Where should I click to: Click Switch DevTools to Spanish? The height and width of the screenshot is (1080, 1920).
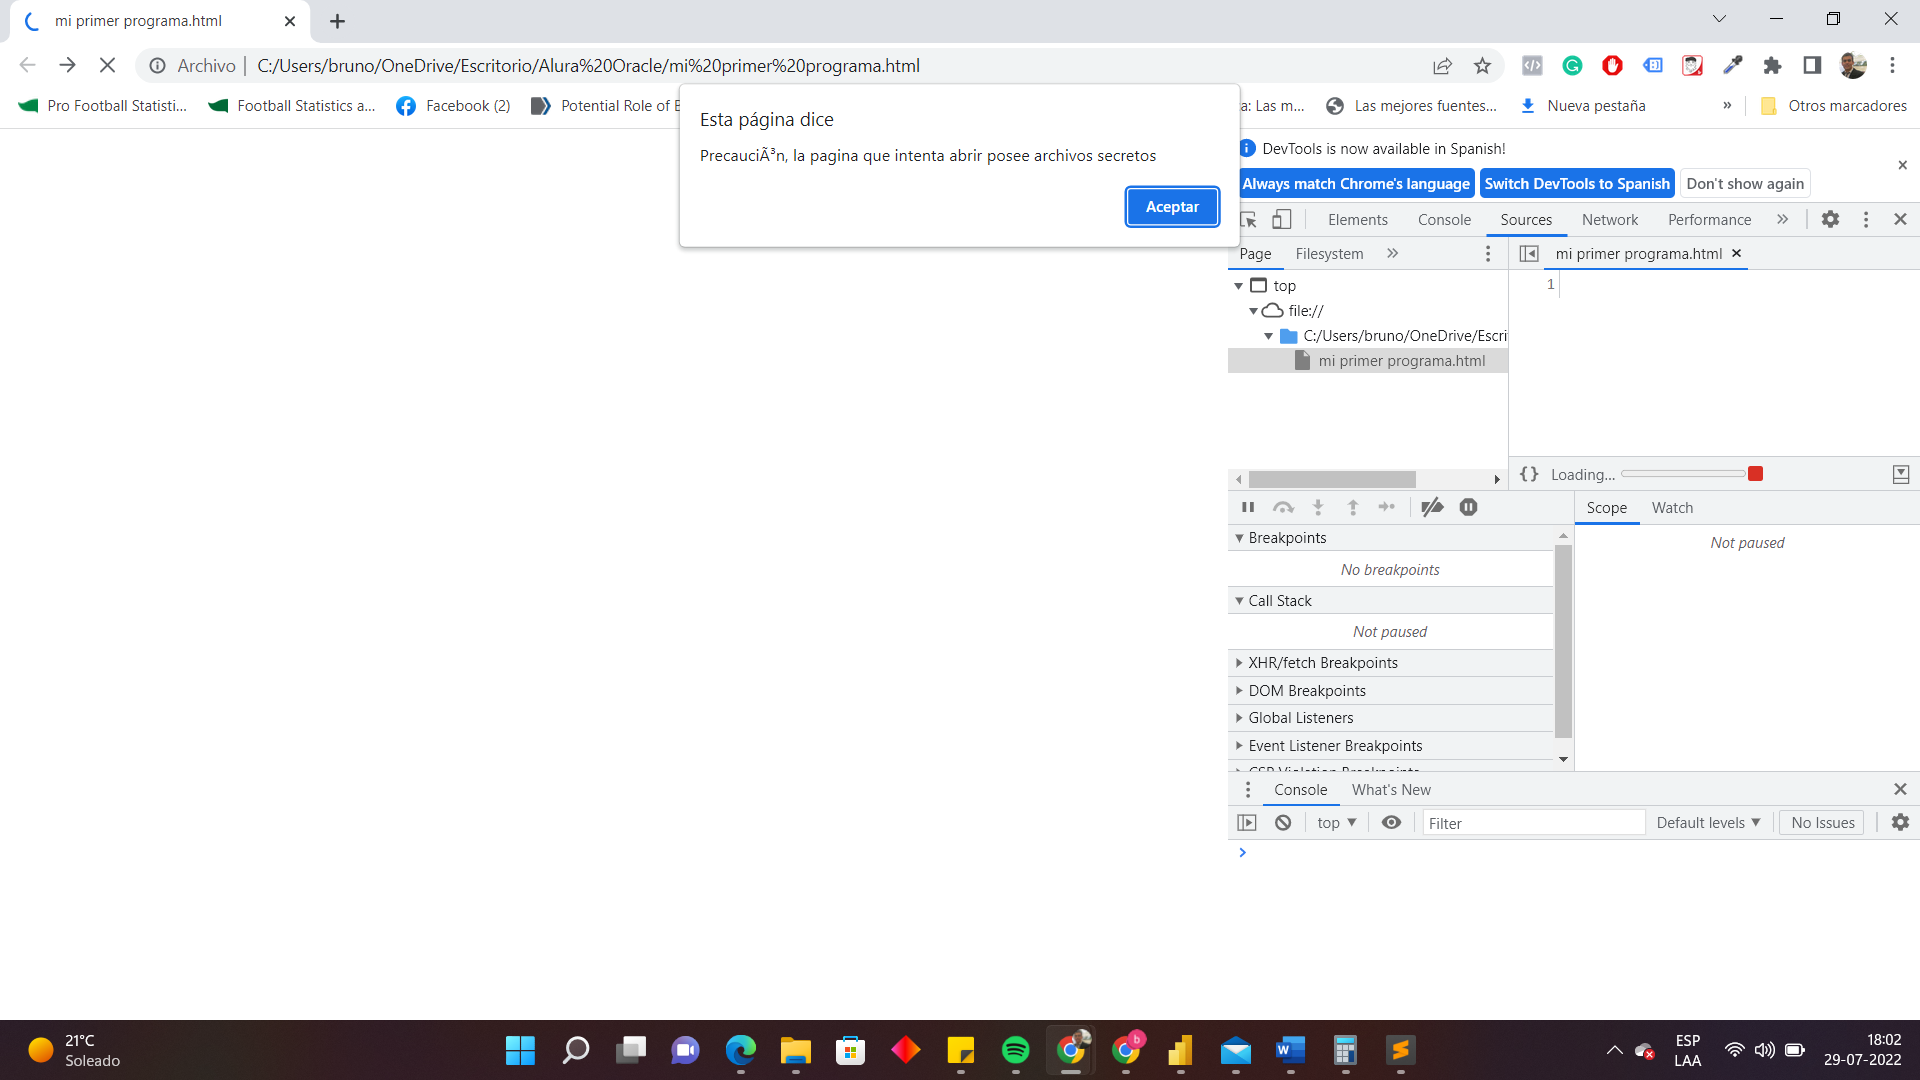[x=1577, y=184]
